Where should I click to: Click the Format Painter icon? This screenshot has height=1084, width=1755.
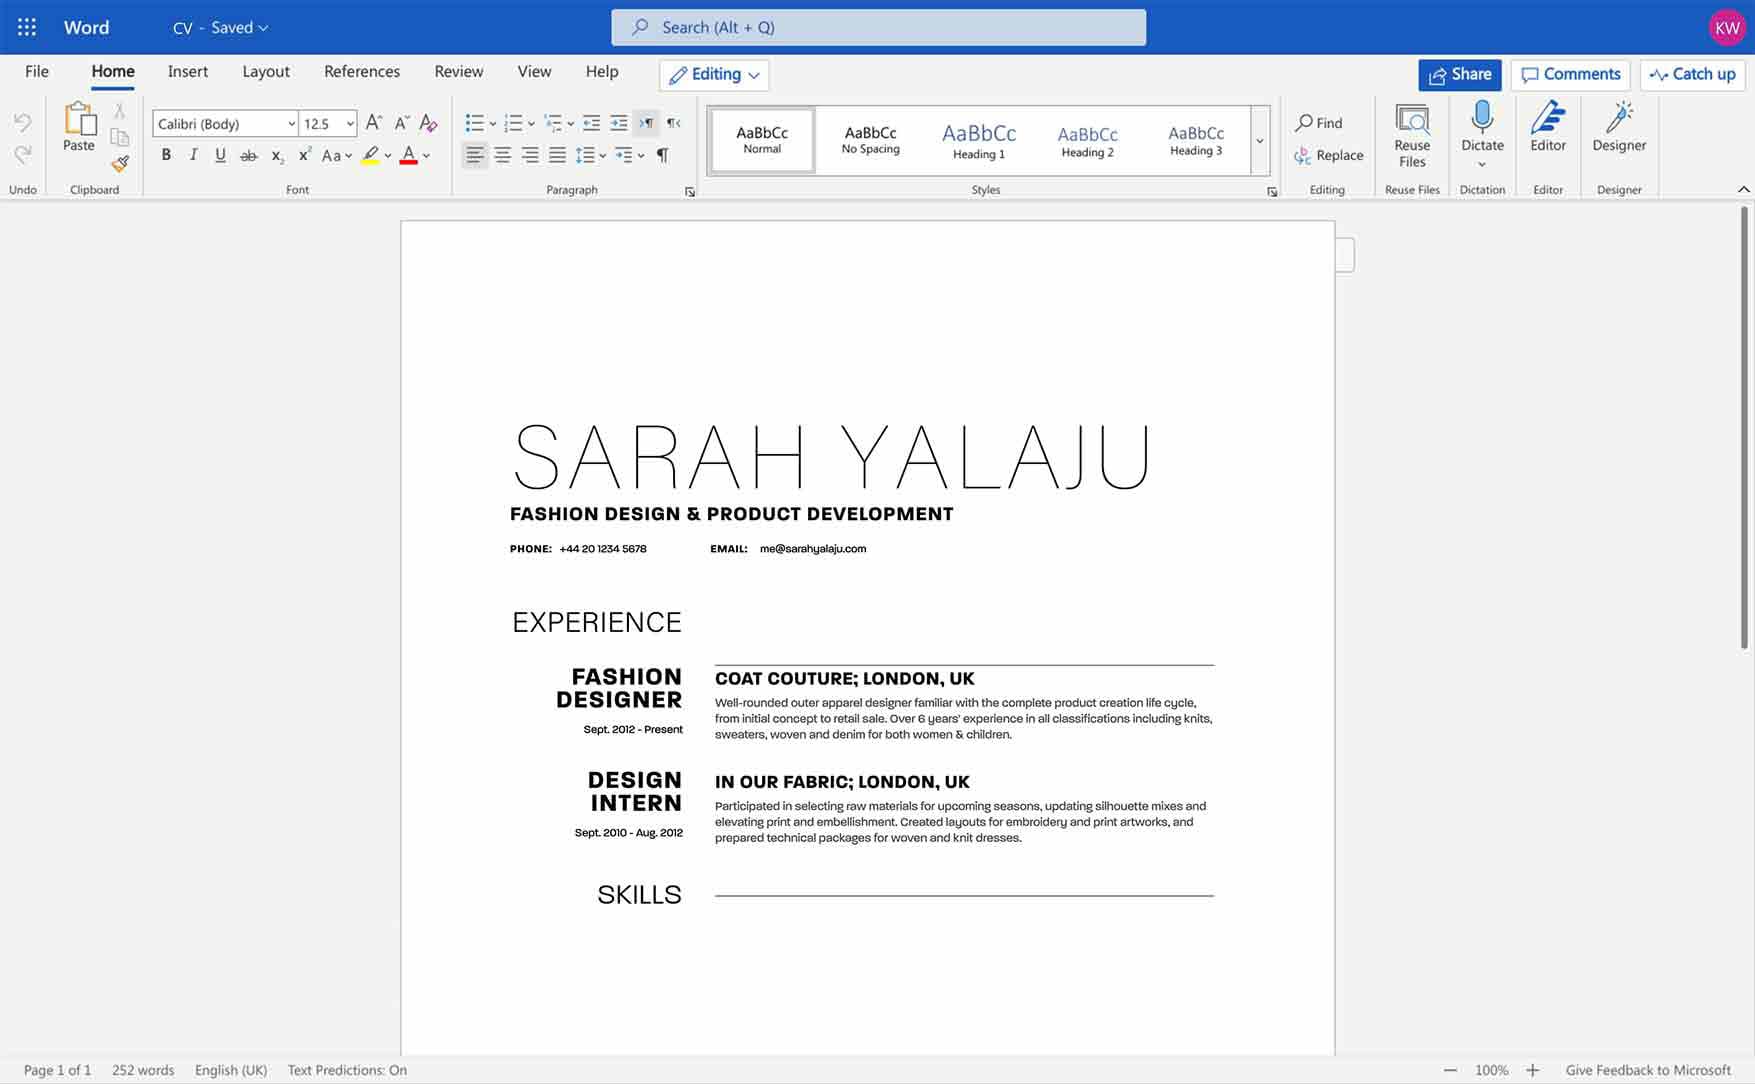click(120, 163)
